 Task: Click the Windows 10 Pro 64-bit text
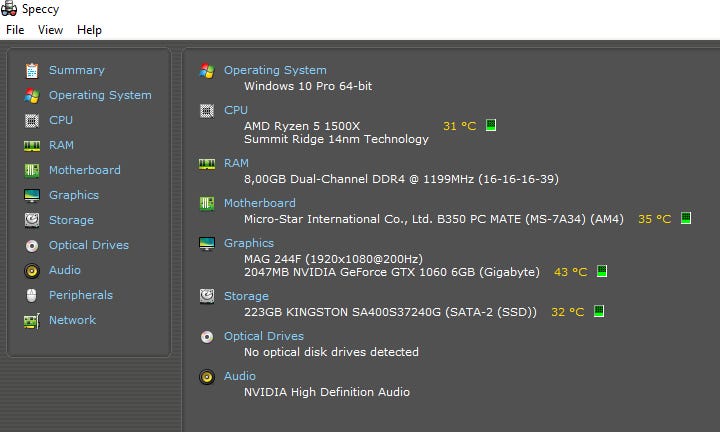click(308, 86)
